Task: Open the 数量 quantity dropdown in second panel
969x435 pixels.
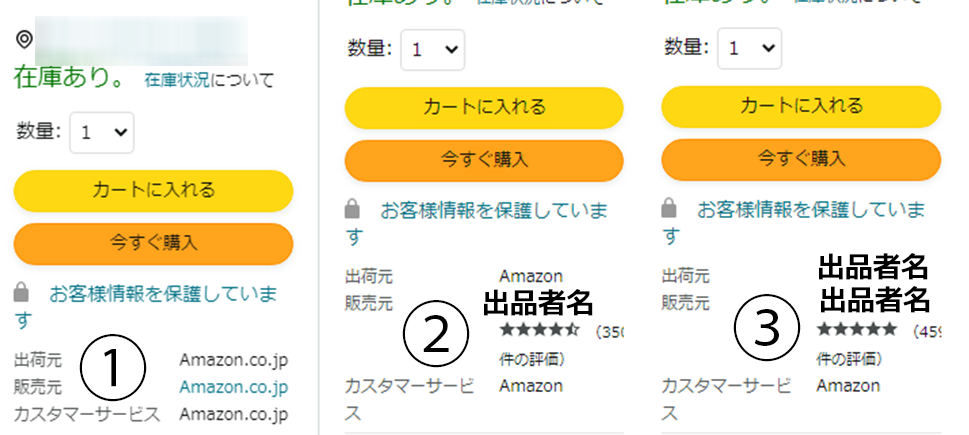Action: click(433, 49)
